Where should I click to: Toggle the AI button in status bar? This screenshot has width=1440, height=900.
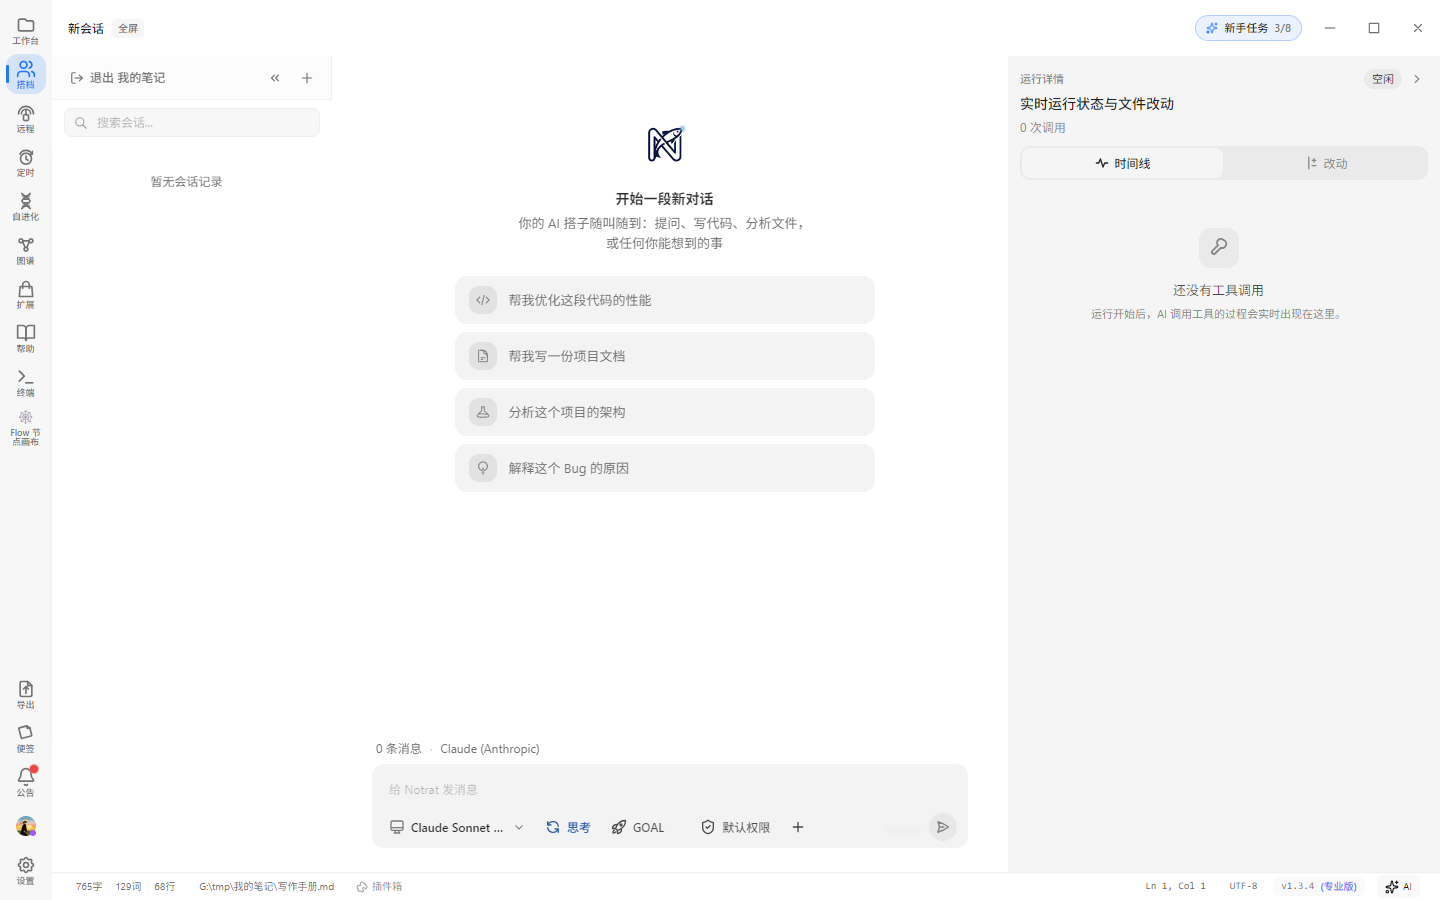click(1398, 886)
